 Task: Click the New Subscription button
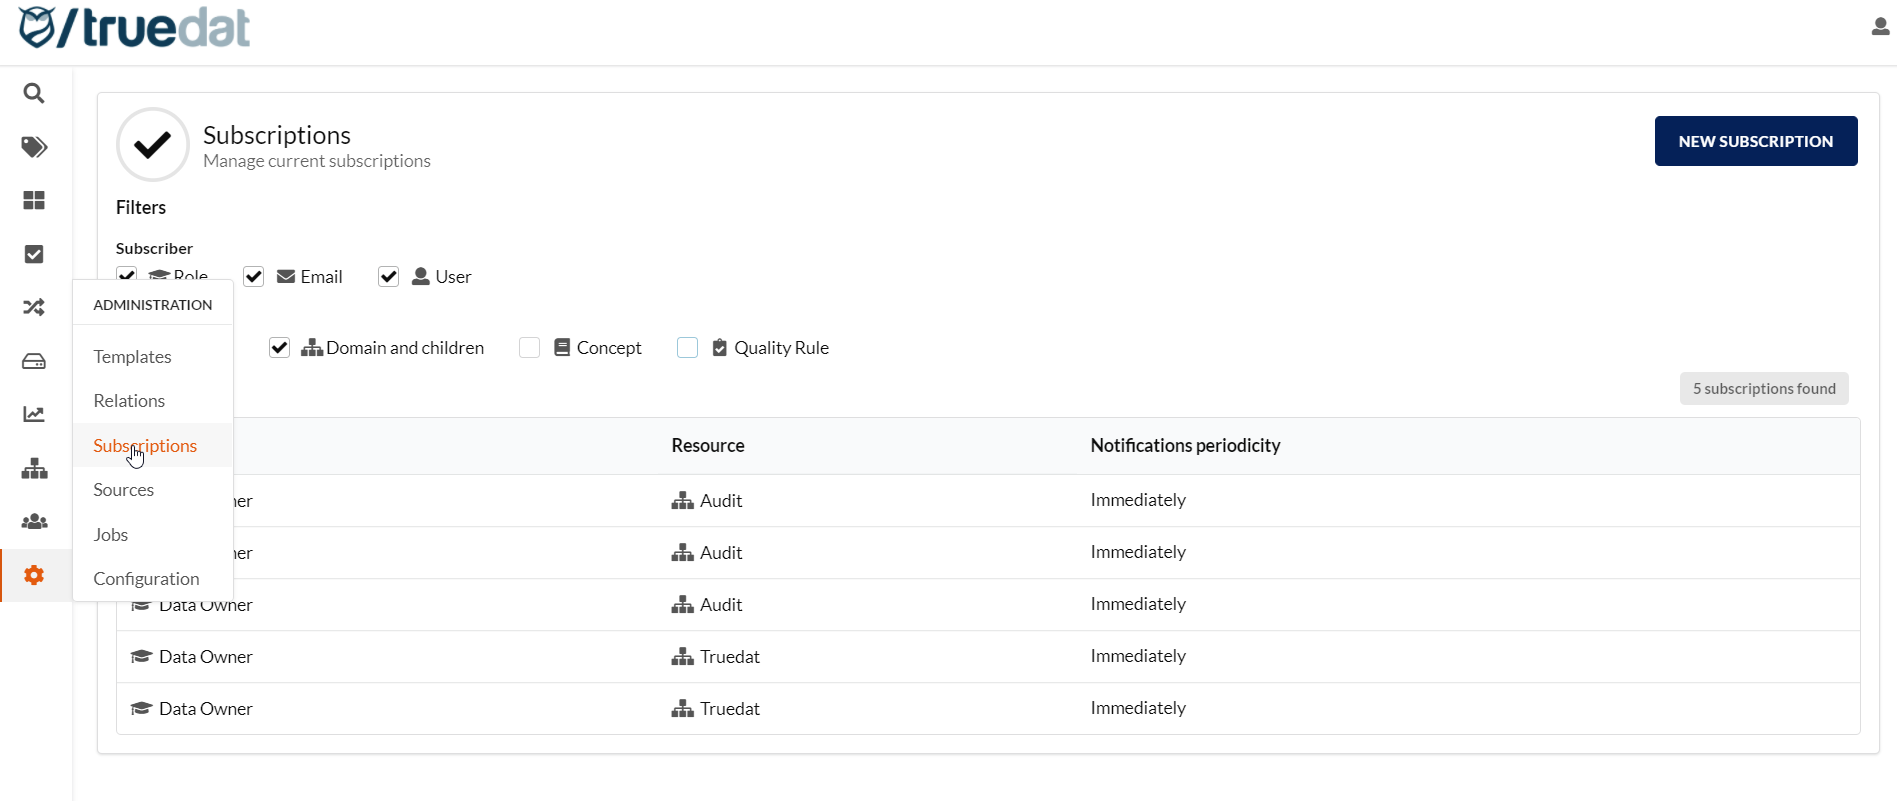[1755, 141]
